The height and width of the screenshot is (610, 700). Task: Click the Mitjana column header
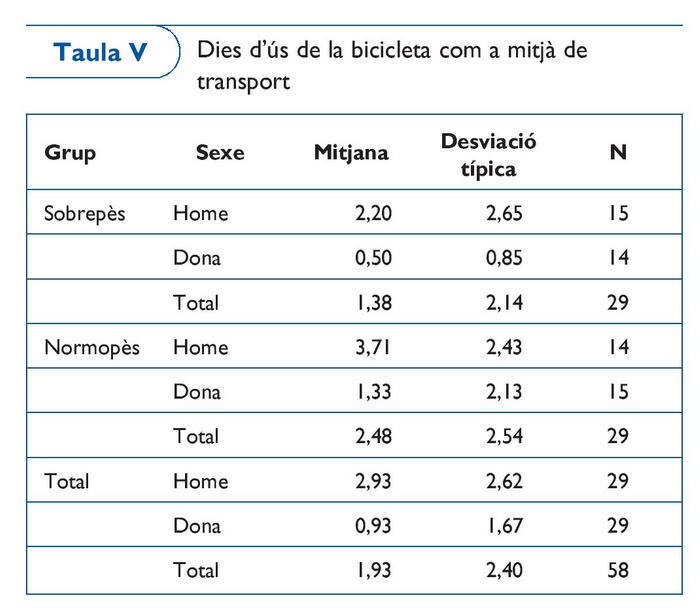(351, 153)
